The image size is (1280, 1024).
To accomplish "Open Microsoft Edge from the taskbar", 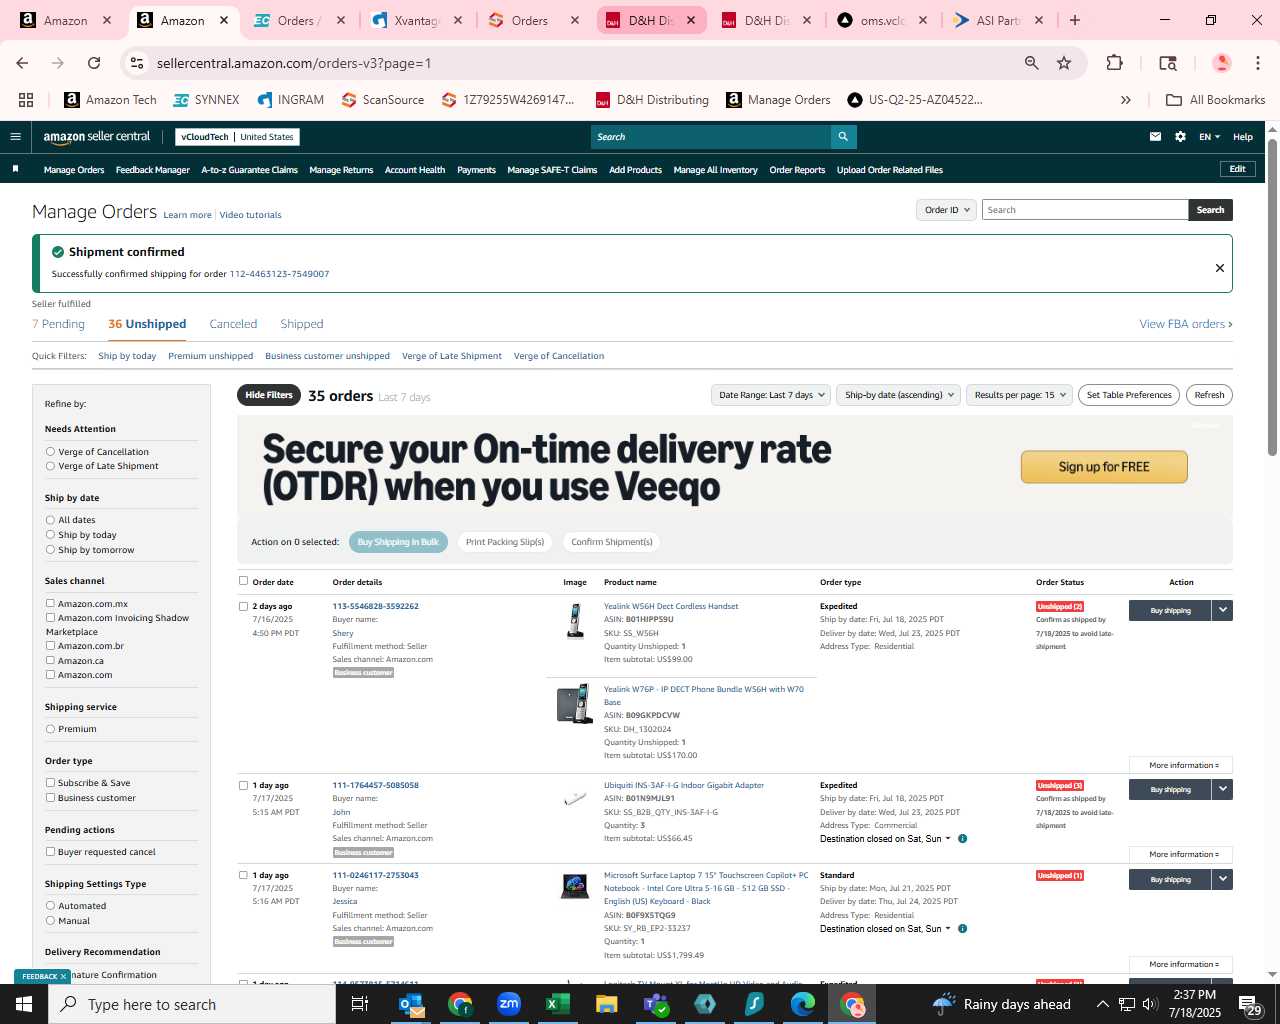I will click(x=803, y=1004).
